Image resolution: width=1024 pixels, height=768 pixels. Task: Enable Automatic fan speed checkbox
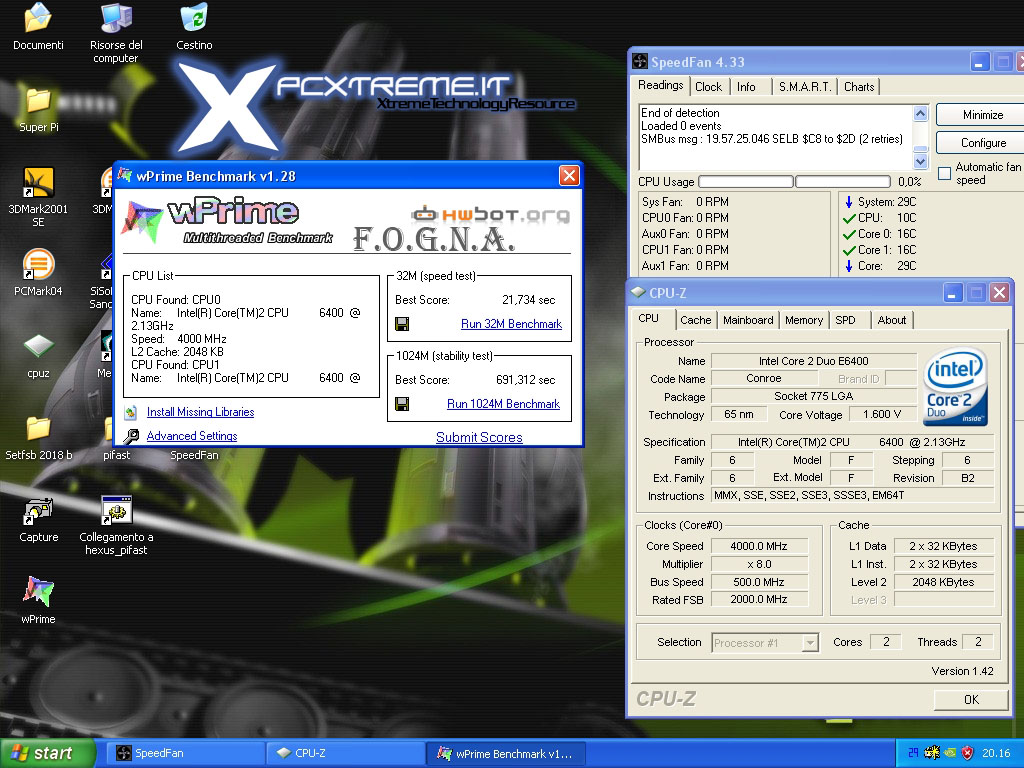pyautogui.click(x=944, y=173)
